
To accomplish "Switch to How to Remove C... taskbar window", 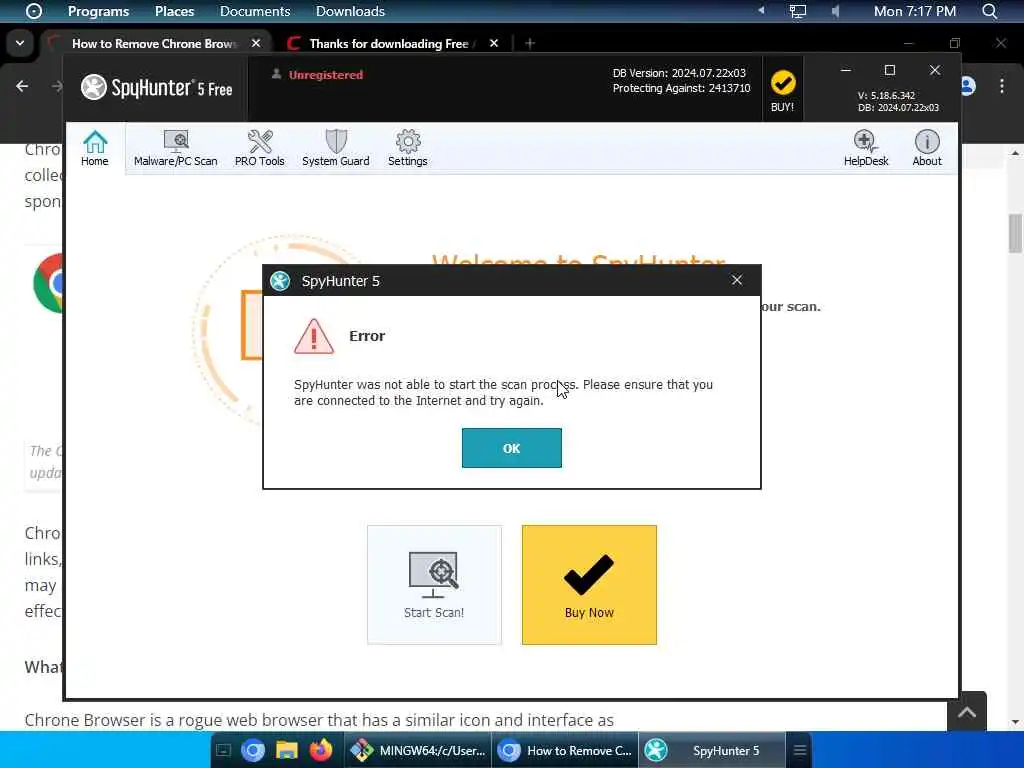I will tap(566, 750).
